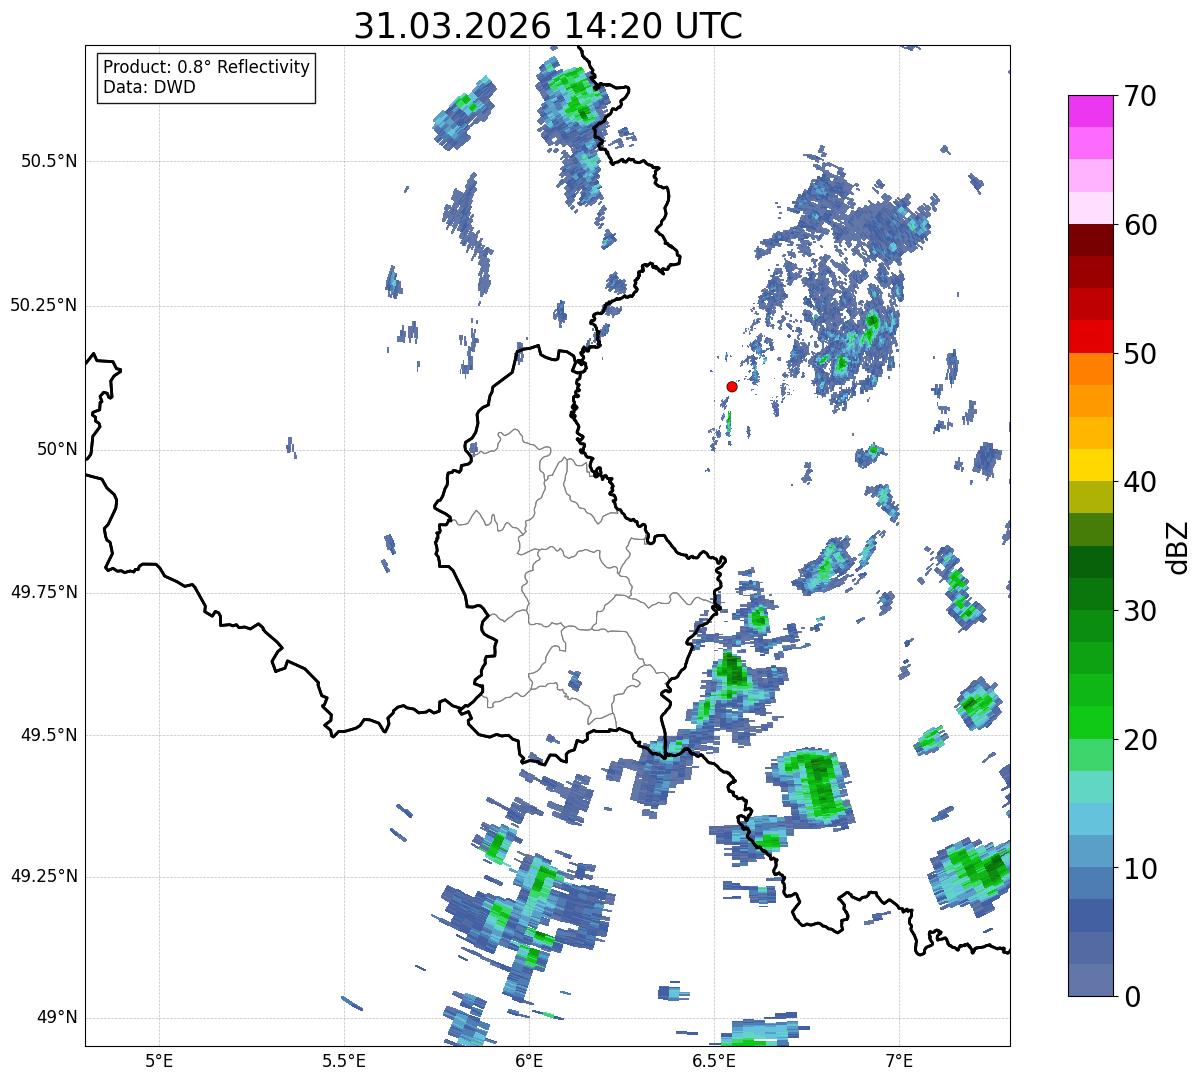Click the red station marker dot
Screen dimensions: 1202x1081
pos(732,386)
